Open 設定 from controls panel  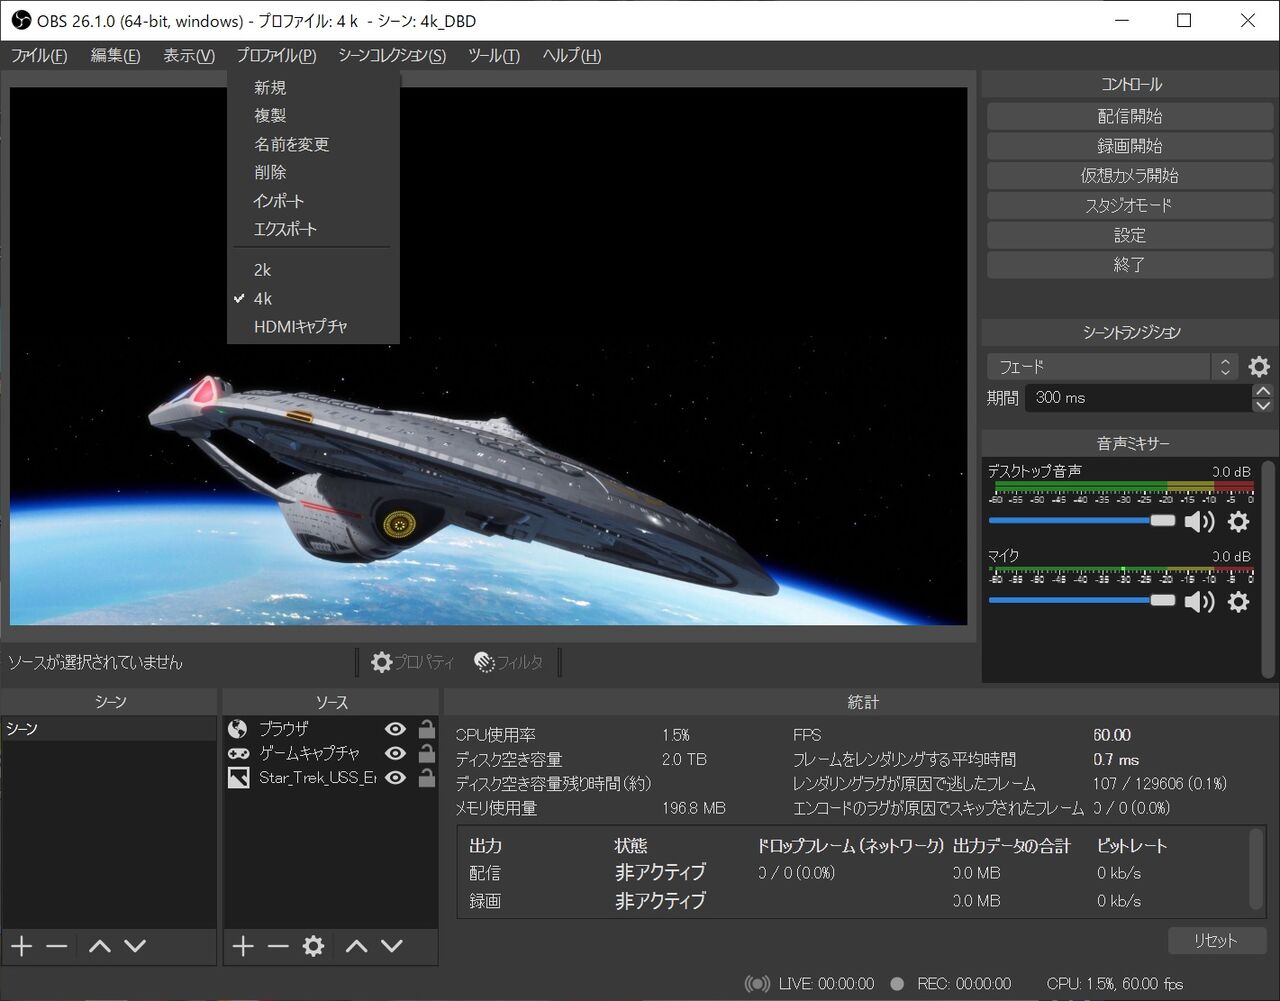click(1129, 235)
